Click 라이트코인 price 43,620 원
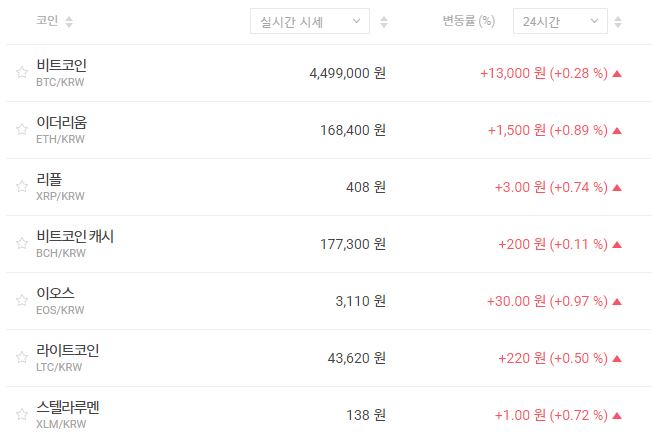Screen dimensions: 652x440 [x=356, y=358]
